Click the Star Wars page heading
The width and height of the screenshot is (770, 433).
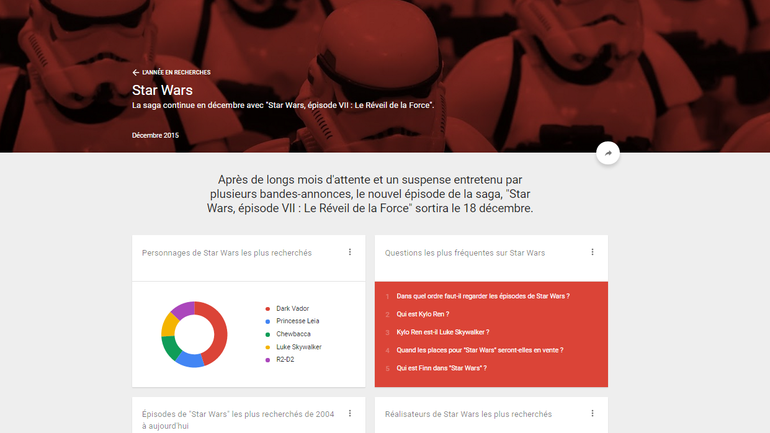tap(162, 90)
